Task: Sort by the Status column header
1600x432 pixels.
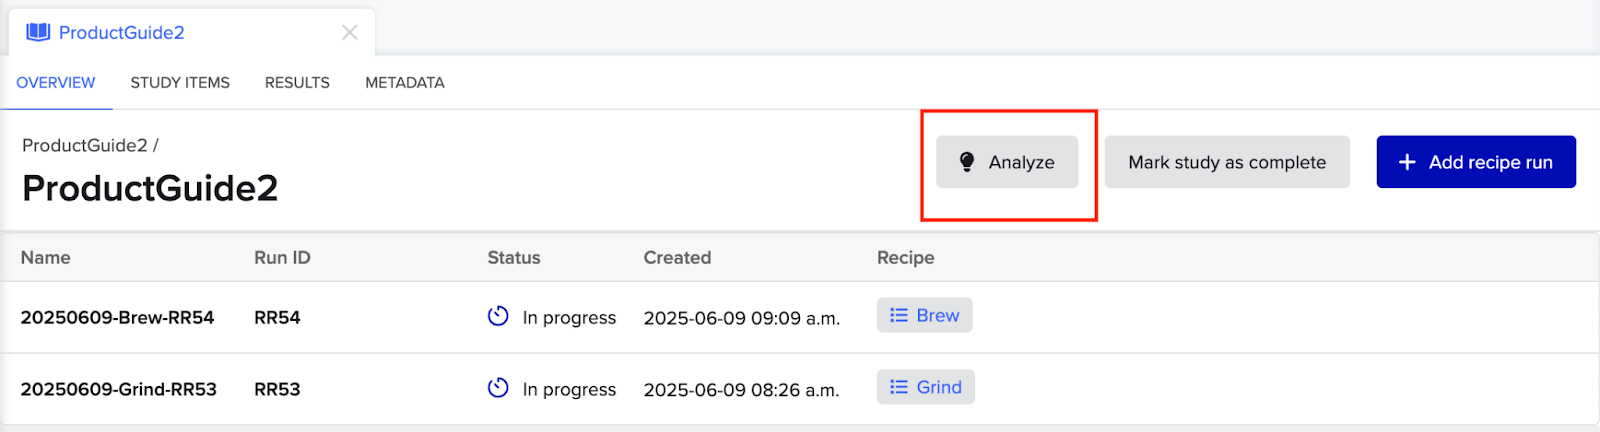Action: [514, 258]
